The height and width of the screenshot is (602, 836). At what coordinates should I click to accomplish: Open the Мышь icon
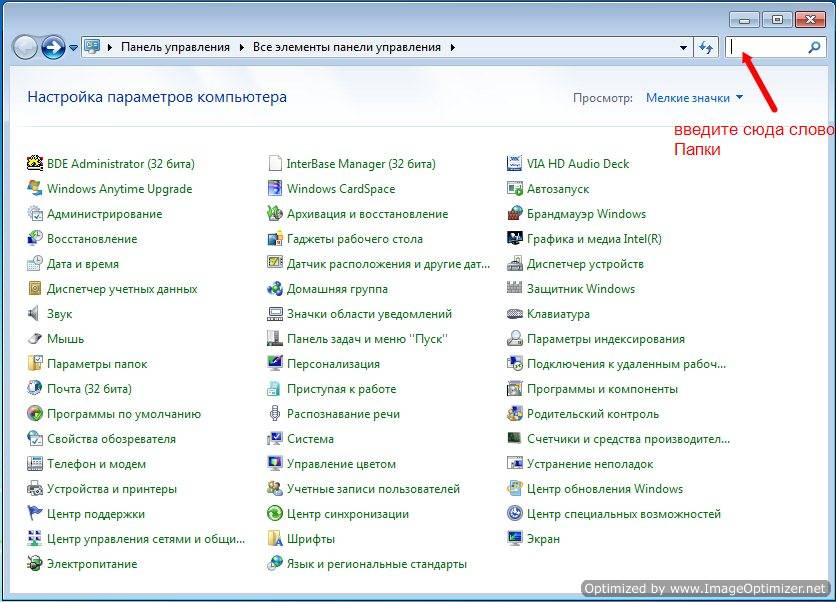click(x=35, y=339)
